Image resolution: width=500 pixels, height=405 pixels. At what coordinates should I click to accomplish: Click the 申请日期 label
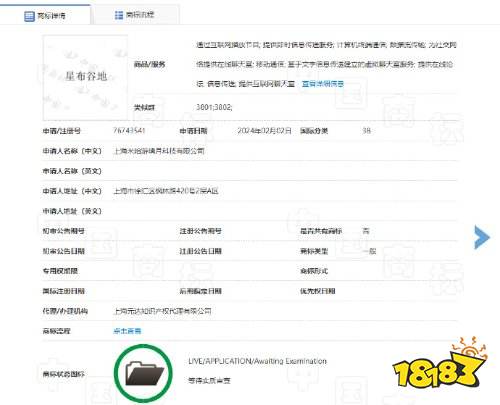click(193, 131)
